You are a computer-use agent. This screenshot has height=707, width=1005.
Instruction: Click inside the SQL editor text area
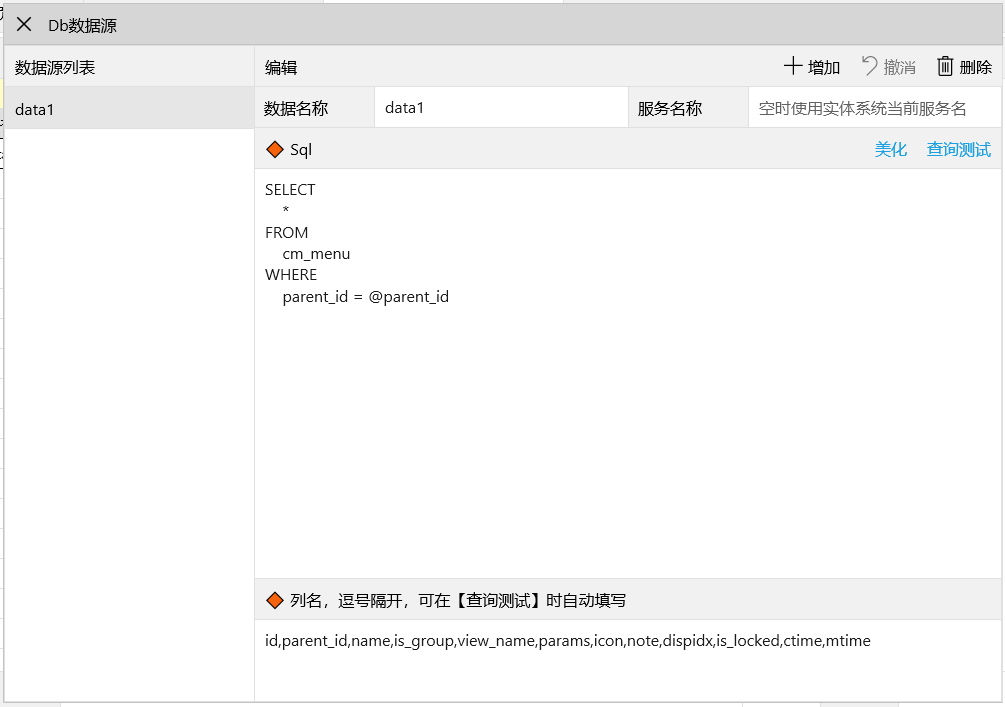pyautogui.click(x=627, y=374)
